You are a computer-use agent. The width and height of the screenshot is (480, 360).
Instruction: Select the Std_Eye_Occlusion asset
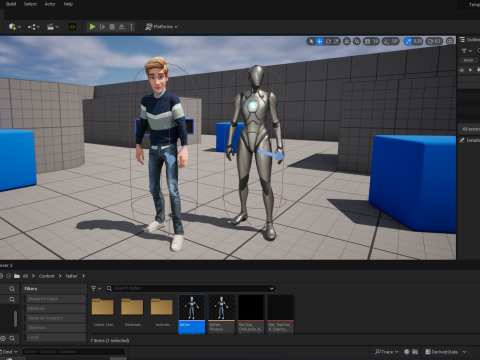pyautogui.click(x=251, y=314)
